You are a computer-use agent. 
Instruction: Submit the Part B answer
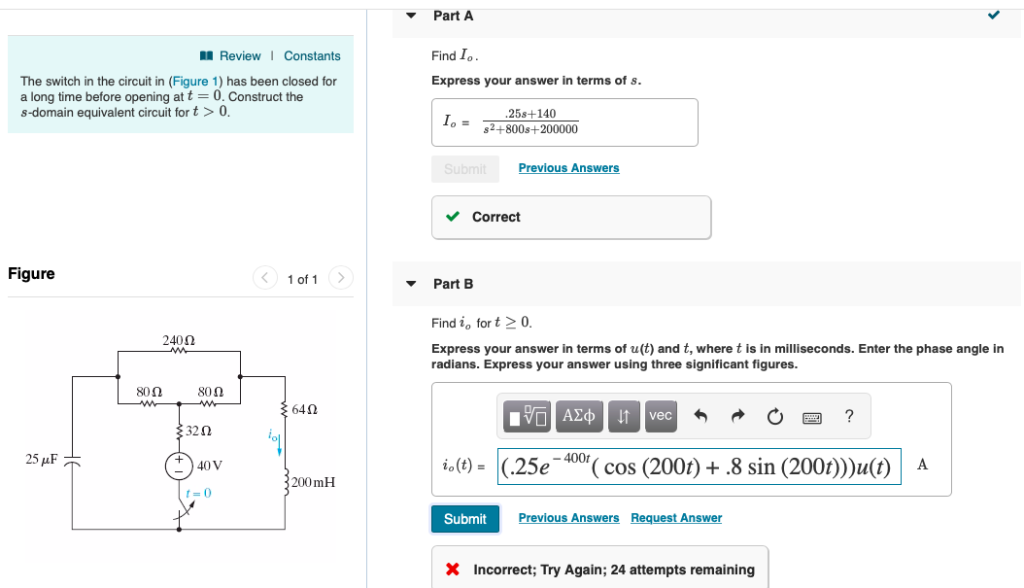465,518
